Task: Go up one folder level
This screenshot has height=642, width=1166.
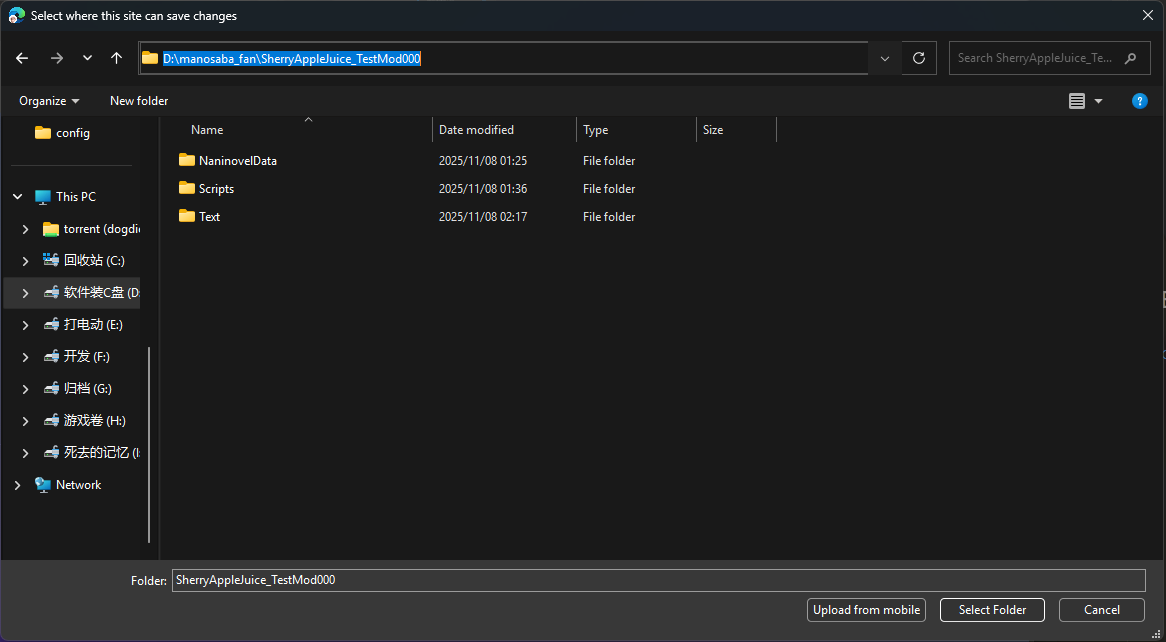Action: tap(116, 58)
